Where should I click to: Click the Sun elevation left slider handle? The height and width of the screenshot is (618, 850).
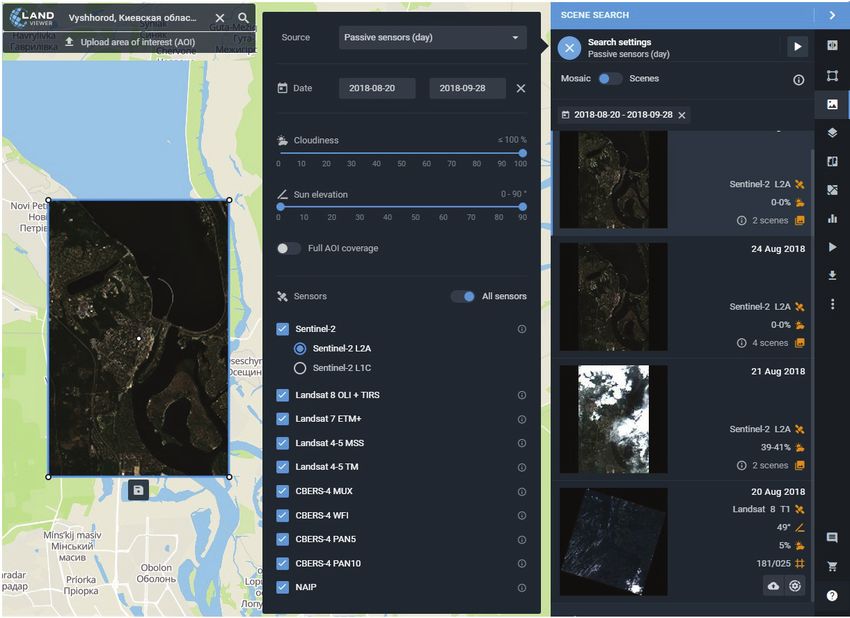point(280,207)
